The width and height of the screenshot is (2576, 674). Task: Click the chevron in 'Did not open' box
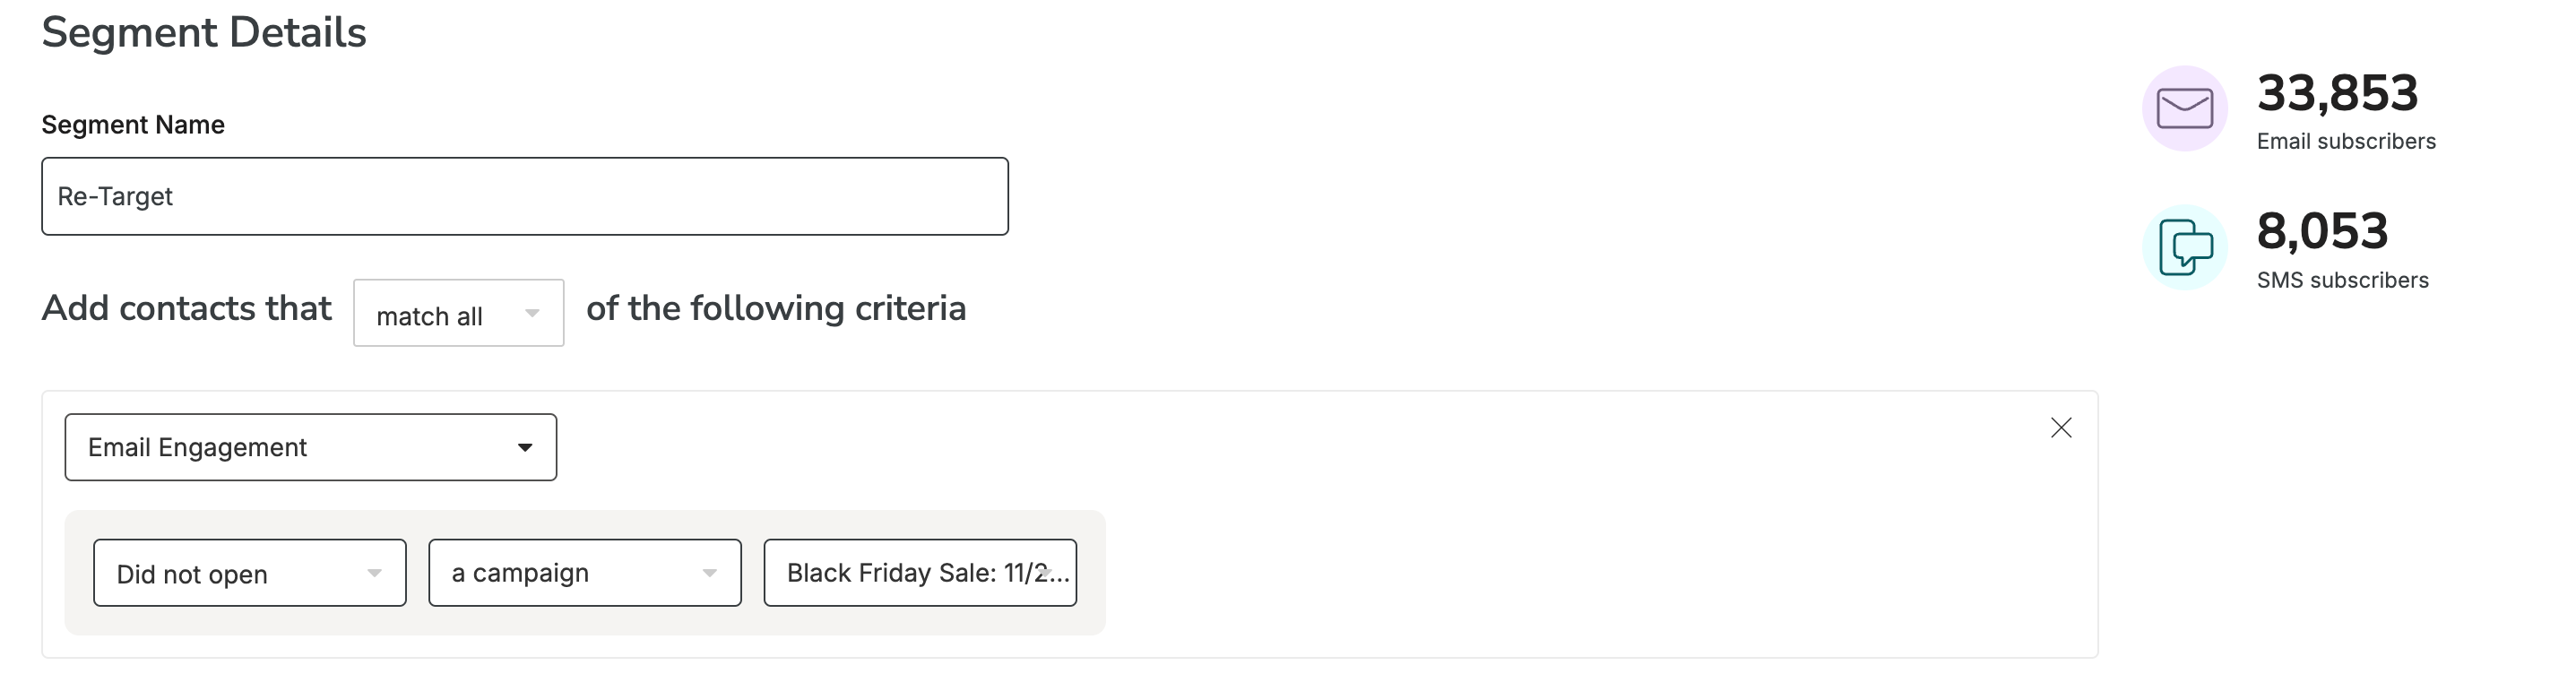click(x=374, y=574)
